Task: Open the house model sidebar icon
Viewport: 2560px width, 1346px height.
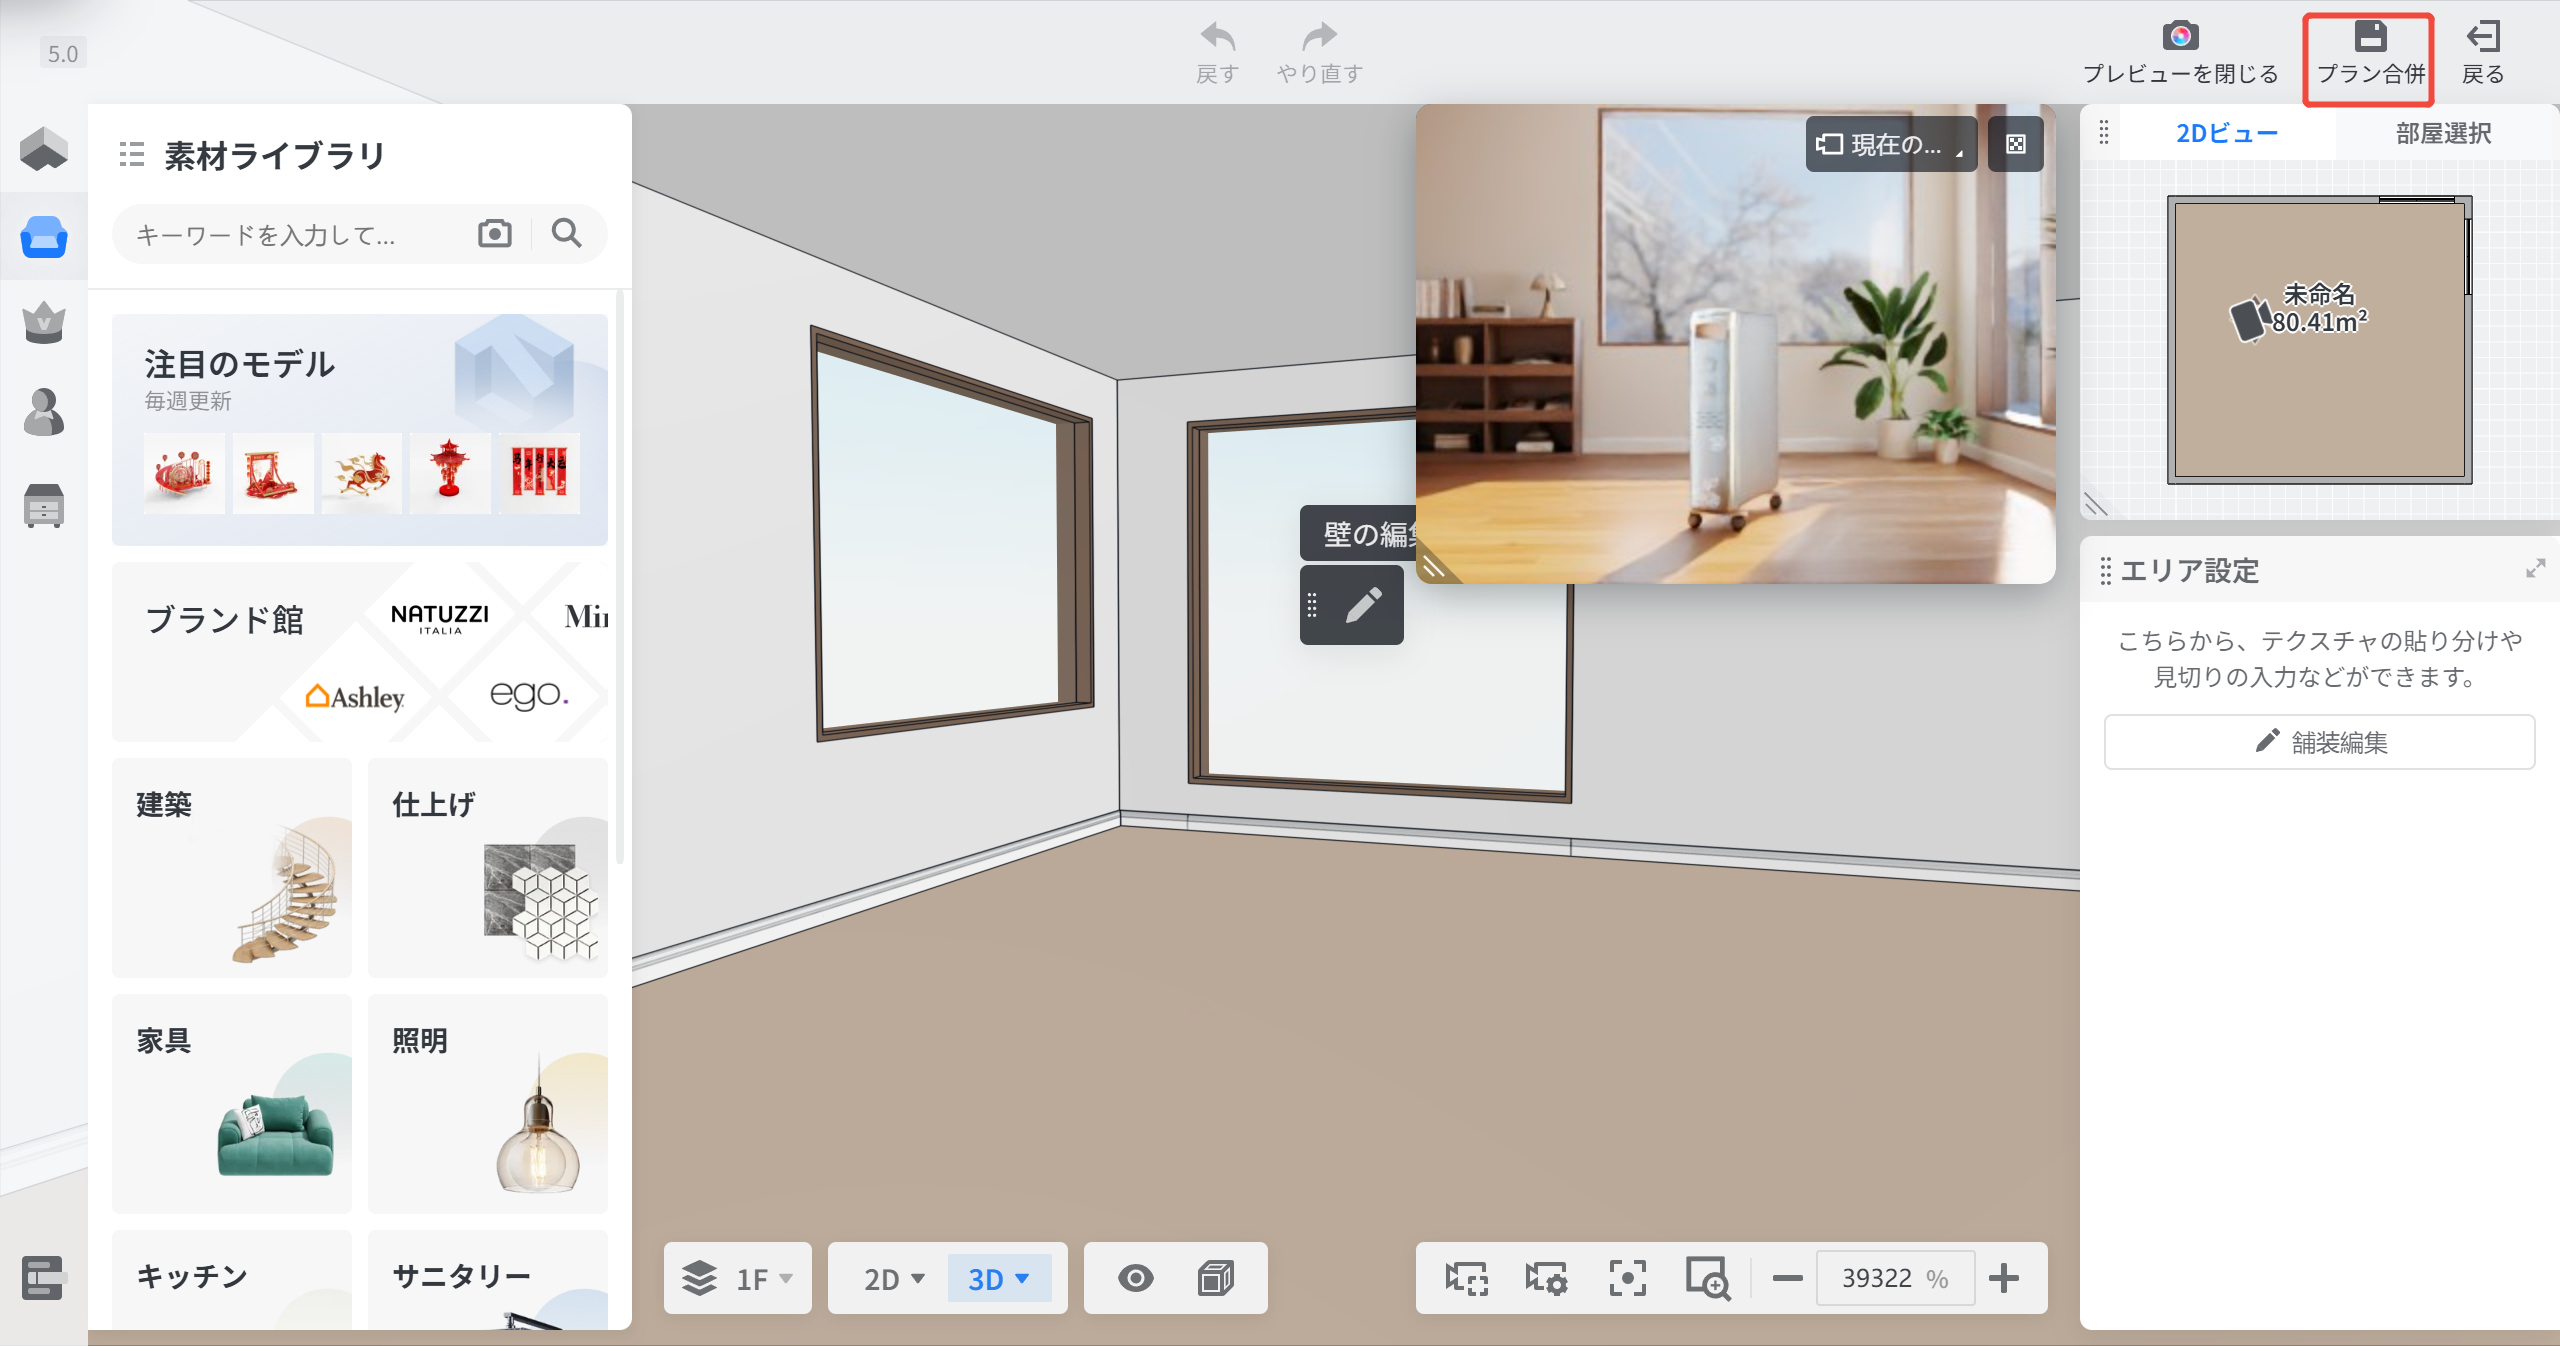Action: coord(44,148)
